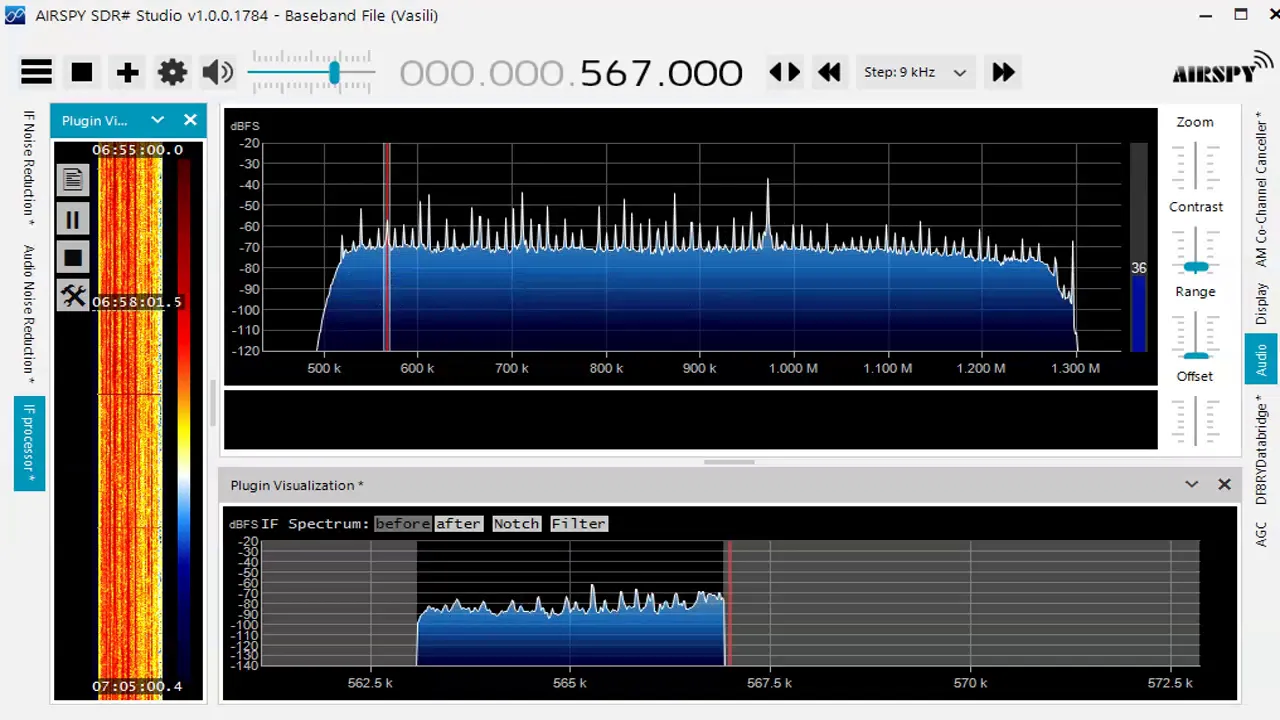Screen dimensions: 1280x720
Task: Open the Display side tab
Action: point(1261,304)
